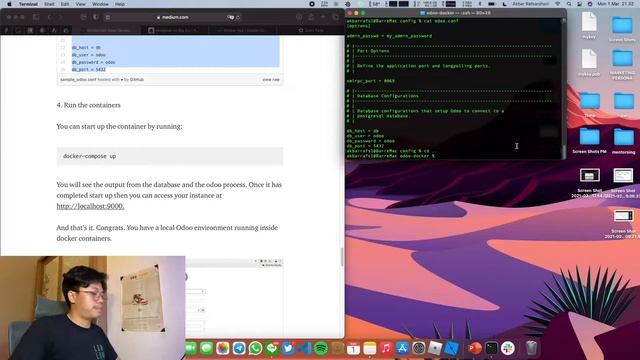640x360 pixels.
Task: Open PowerPoint from the Dock
Action: pyautogui.click(x=475, y=348)
